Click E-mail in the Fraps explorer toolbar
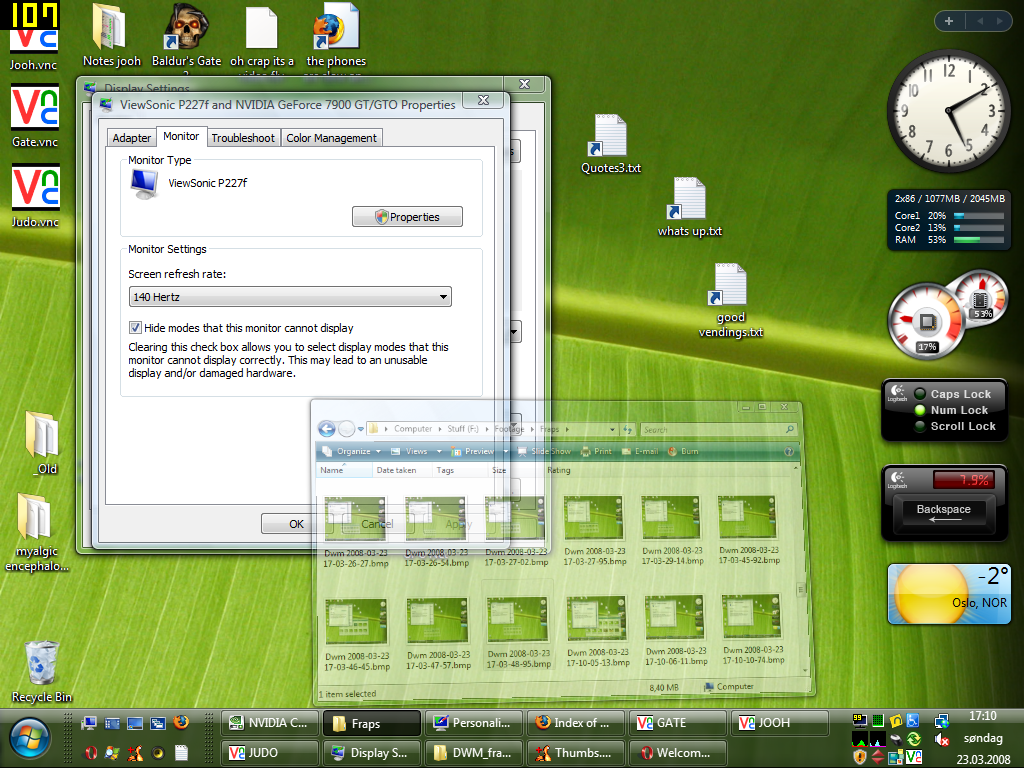Viewport: 1024px width, 768px height. coord(641,451)
